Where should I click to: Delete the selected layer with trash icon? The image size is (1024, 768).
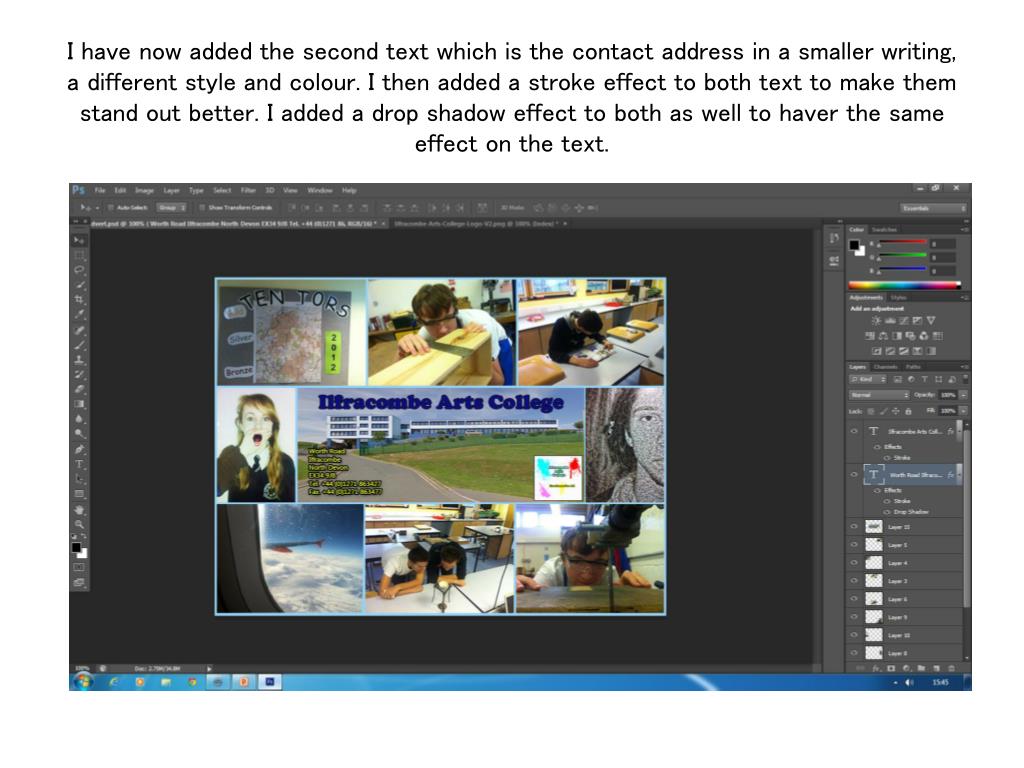pyautogui.click(x=952, y=669)
